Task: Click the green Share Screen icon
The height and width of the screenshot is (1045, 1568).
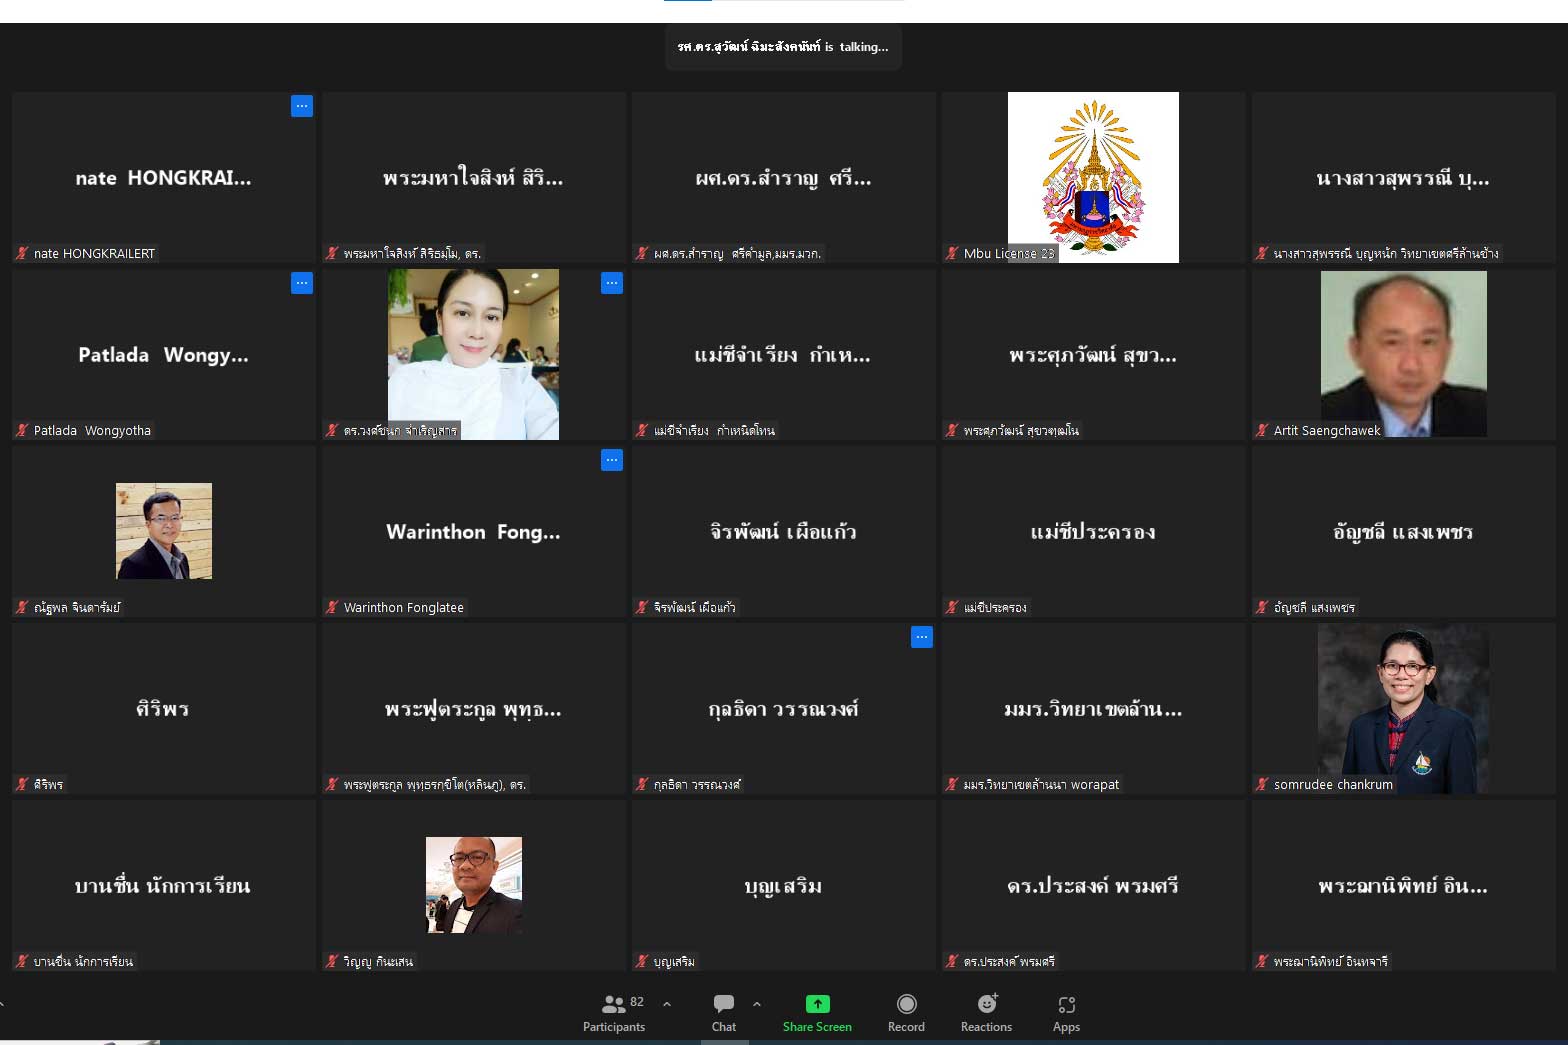Action: click(817, 1004)
